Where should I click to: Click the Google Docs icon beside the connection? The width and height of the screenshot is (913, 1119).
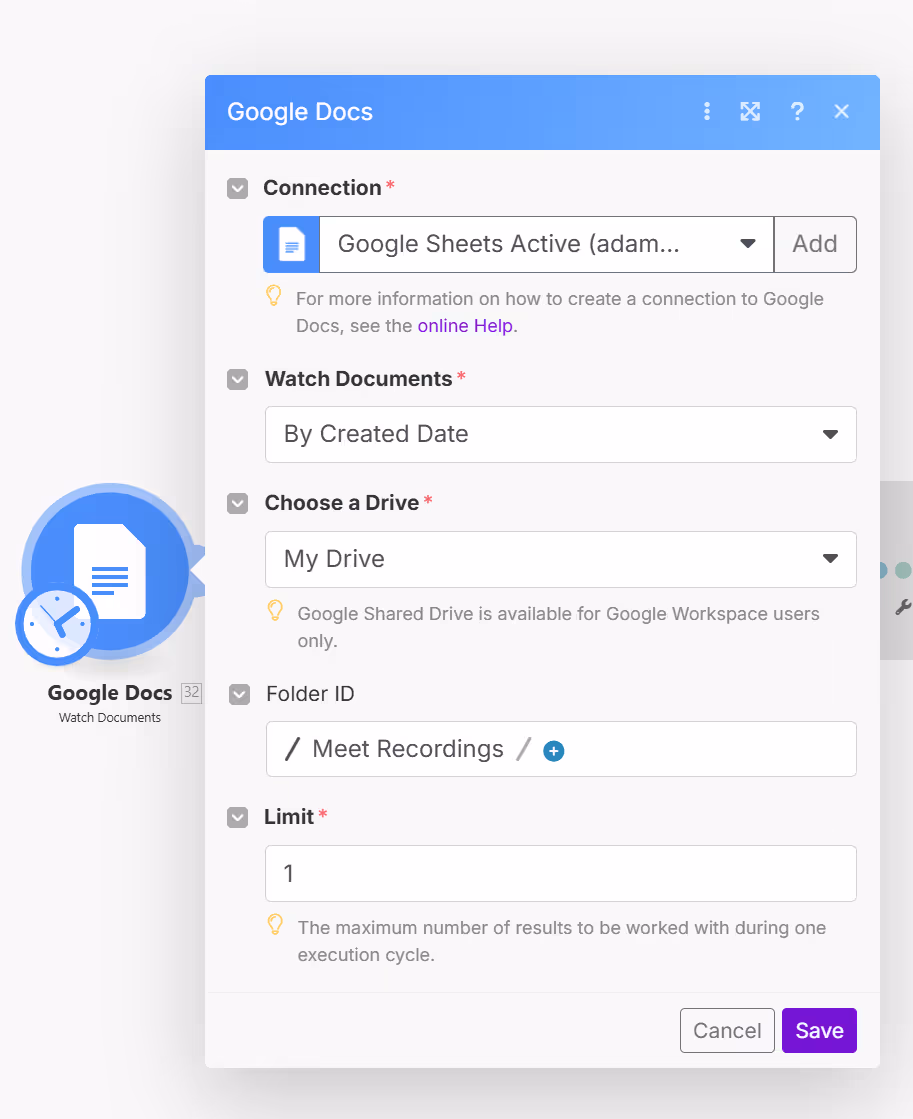tap(291, 244)
